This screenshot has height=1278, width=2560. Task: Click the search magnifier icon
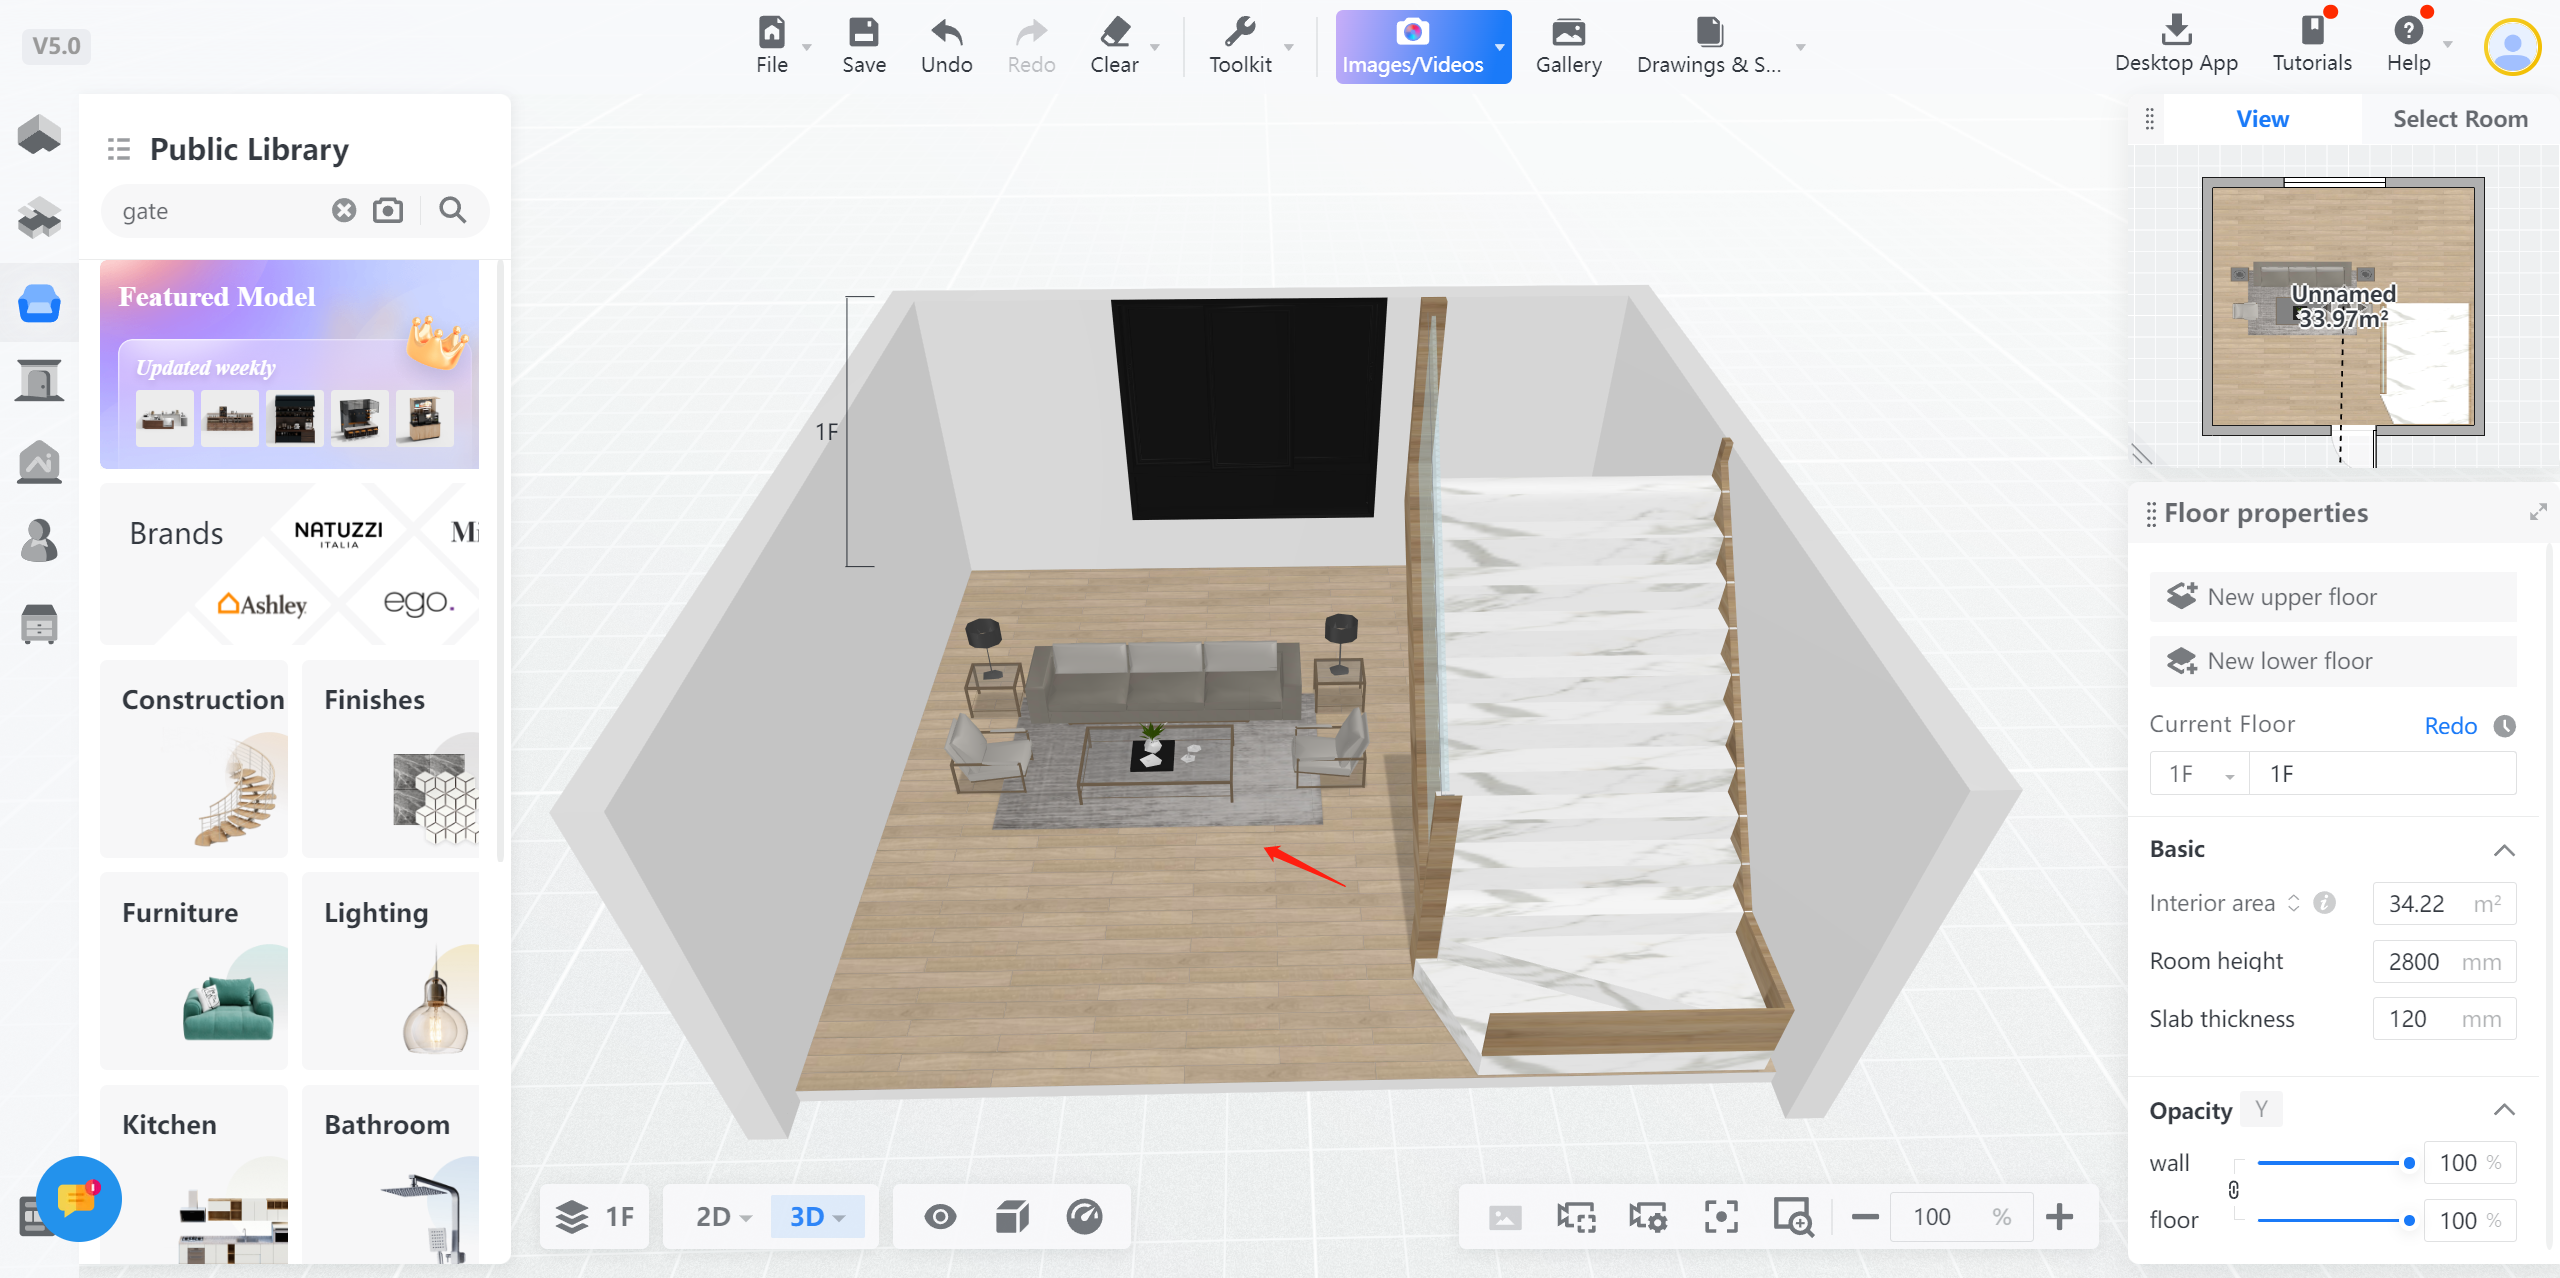(x=452, y=210)
